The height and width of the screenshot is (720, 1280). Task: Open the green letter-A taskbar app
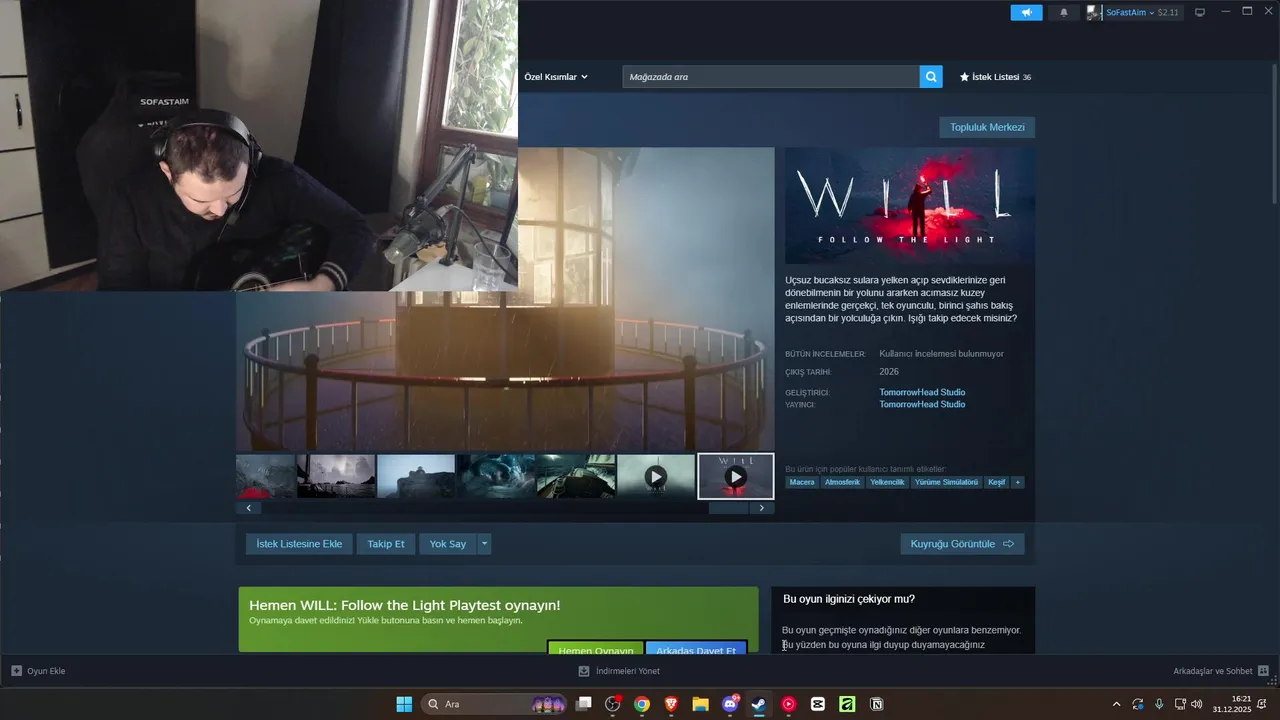point(847,704)
